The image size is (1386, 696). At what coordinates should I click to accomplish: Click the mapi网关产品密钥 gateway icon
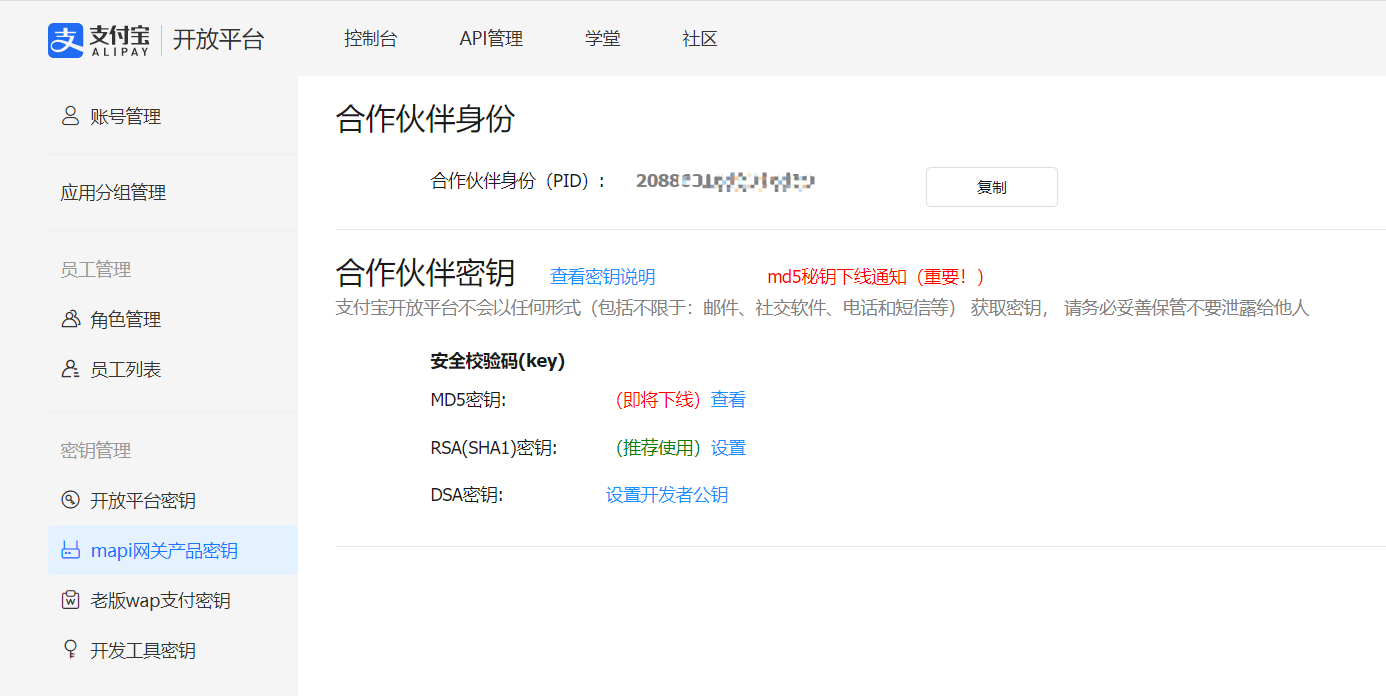point(70,550)
